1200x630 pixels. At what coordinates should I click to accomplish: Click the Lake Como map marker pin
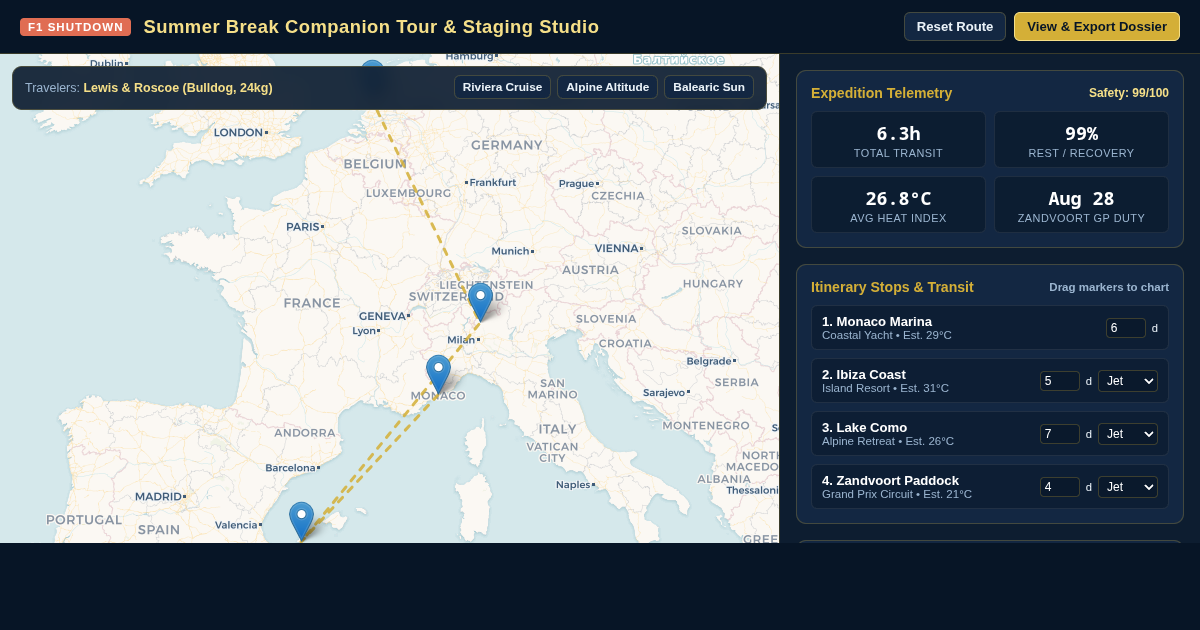480,302
